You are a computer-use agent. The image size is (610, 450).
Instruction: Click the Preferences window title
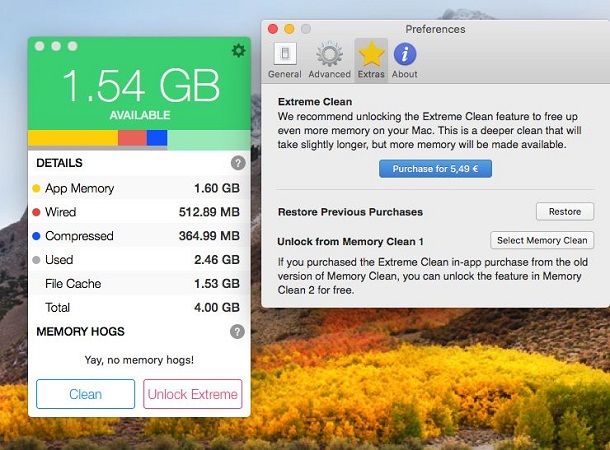pyautogui.click(x=435, y=29)
